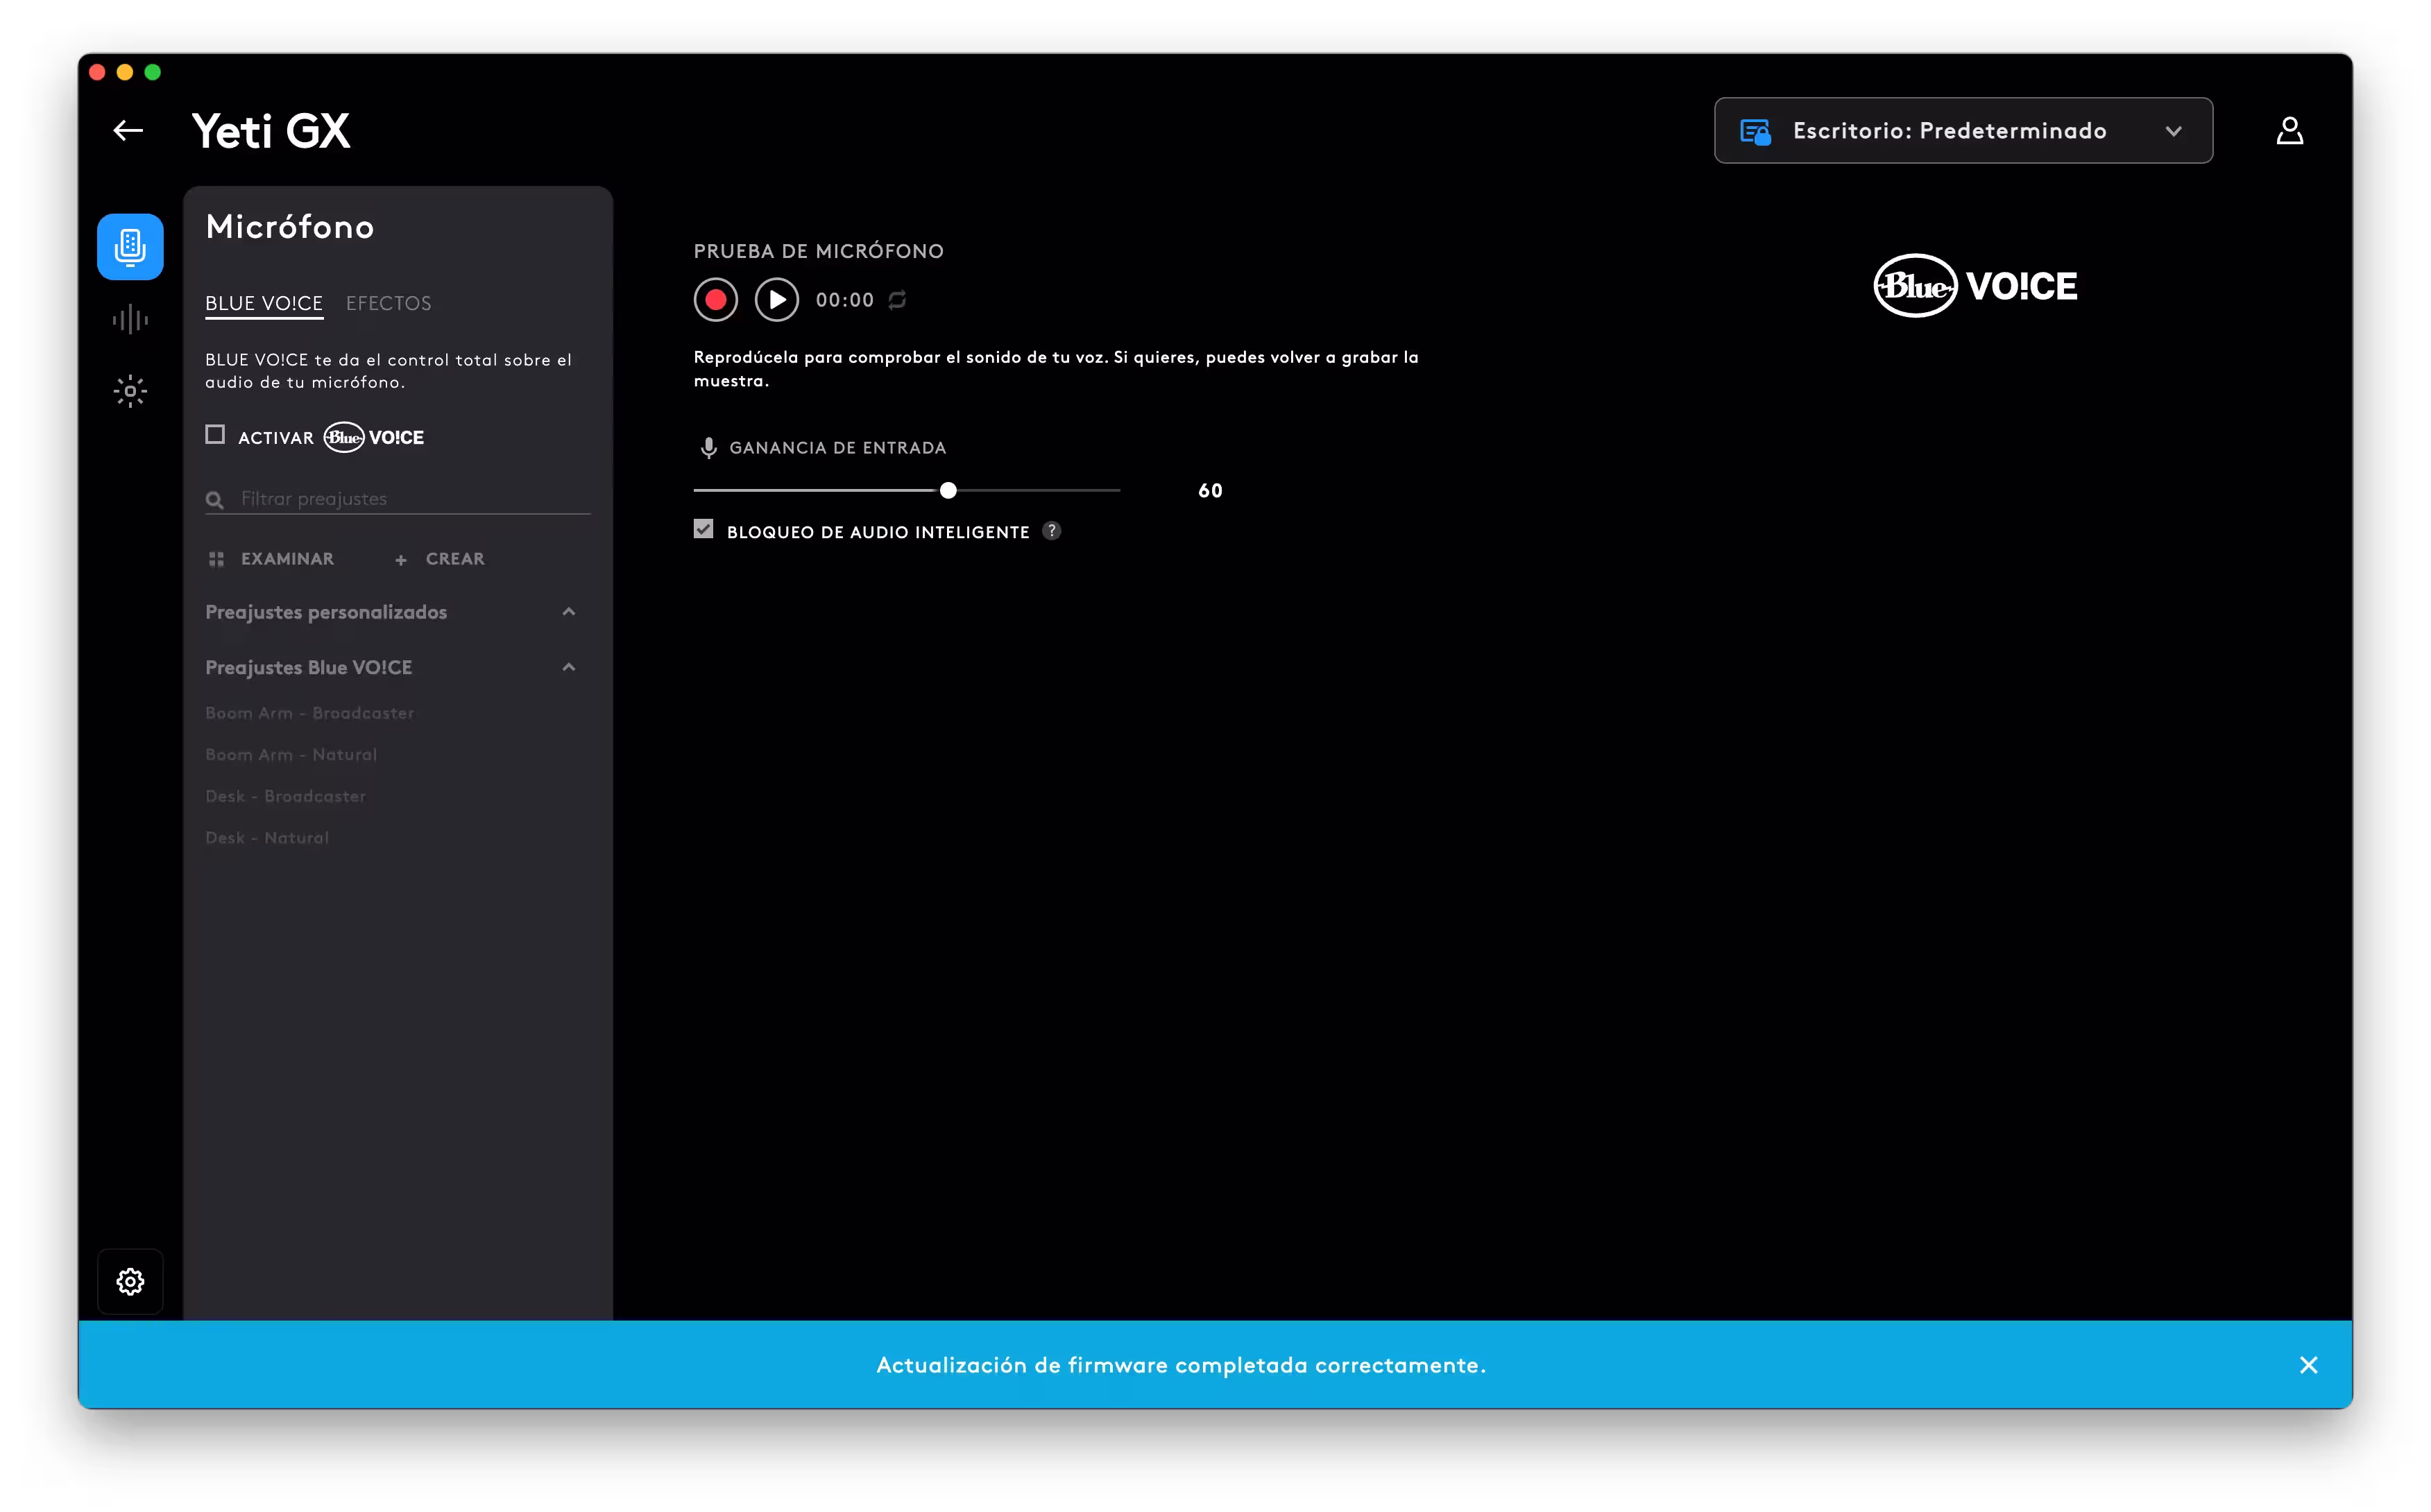Collapse Preajustes Blue VO!CE section
The width and height of the screenshot is (2431, 1512).
[569, 667]
